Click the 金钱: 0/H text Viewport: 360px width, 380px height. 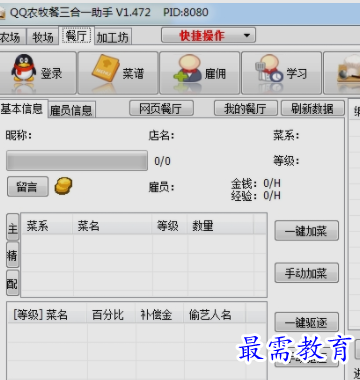tap(256, 183)
